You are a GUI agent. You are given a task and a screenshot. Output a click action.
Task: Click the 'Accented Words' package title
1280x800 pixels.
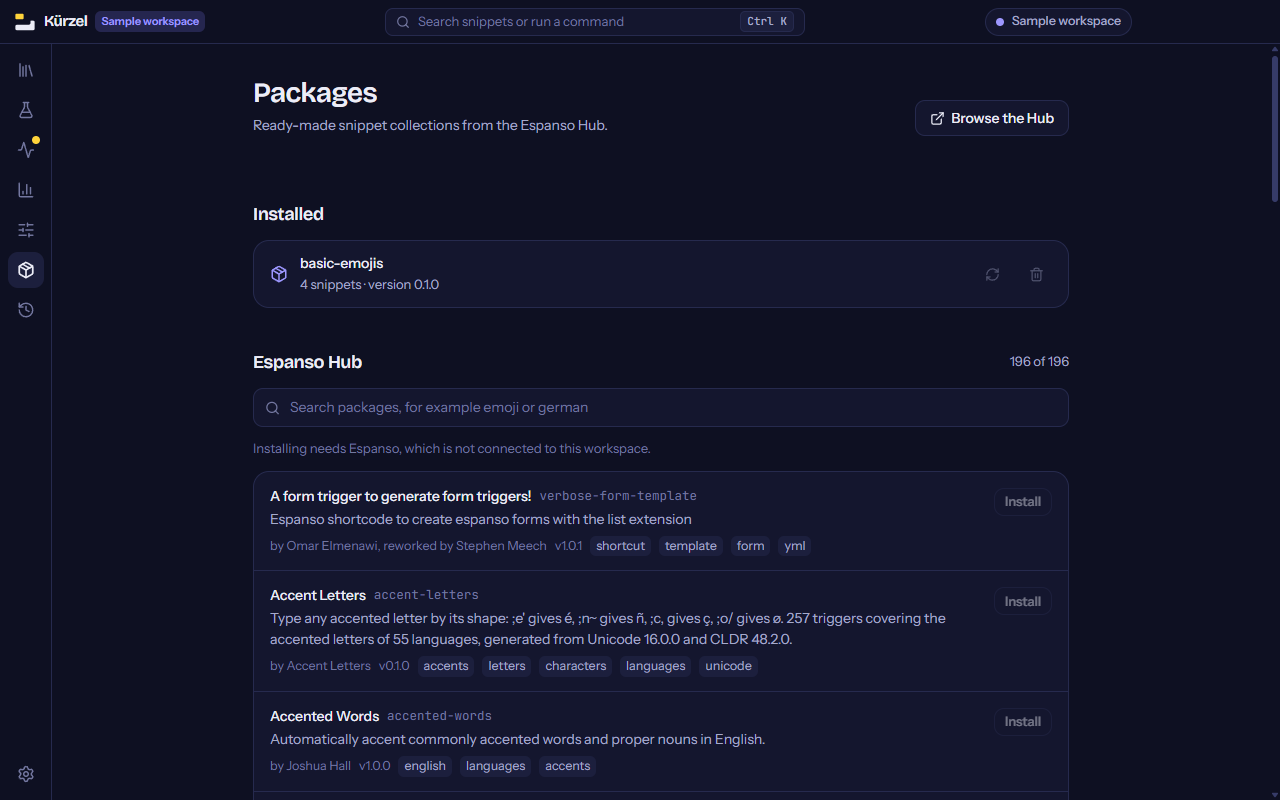coord(325,716)
